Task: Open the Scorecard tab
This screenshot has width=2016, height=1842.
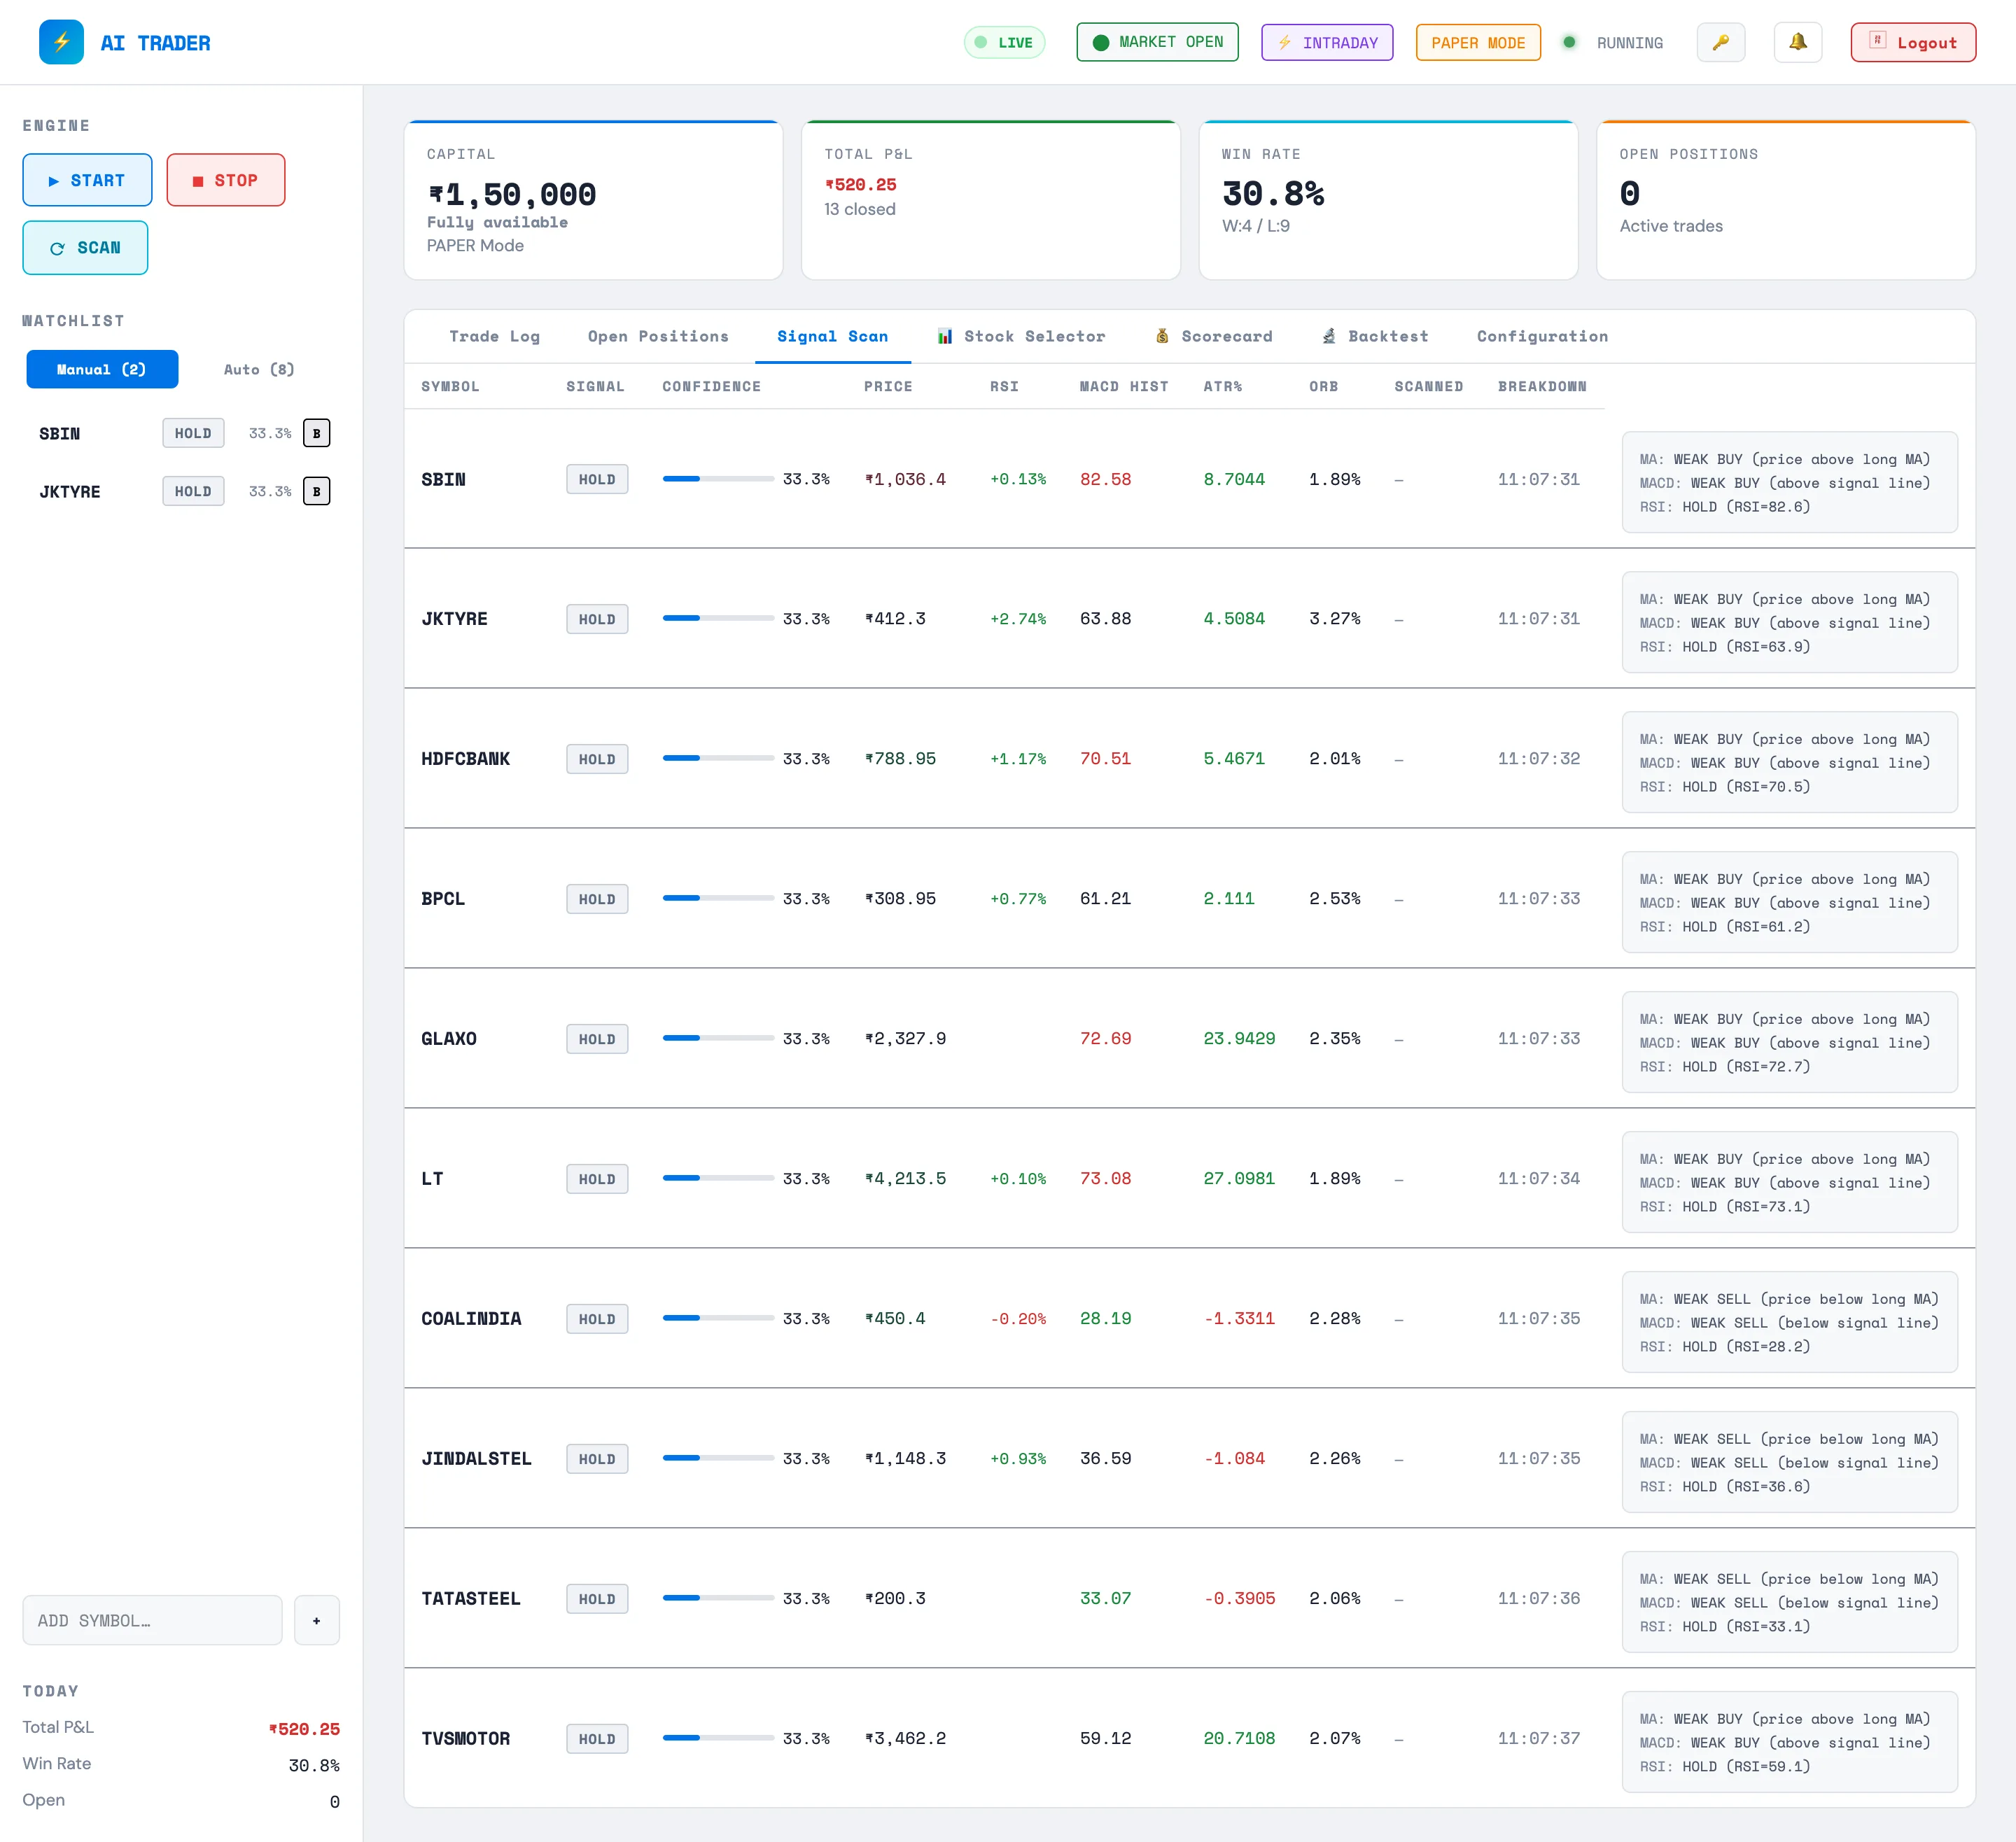Action: tap(1214, 336)
